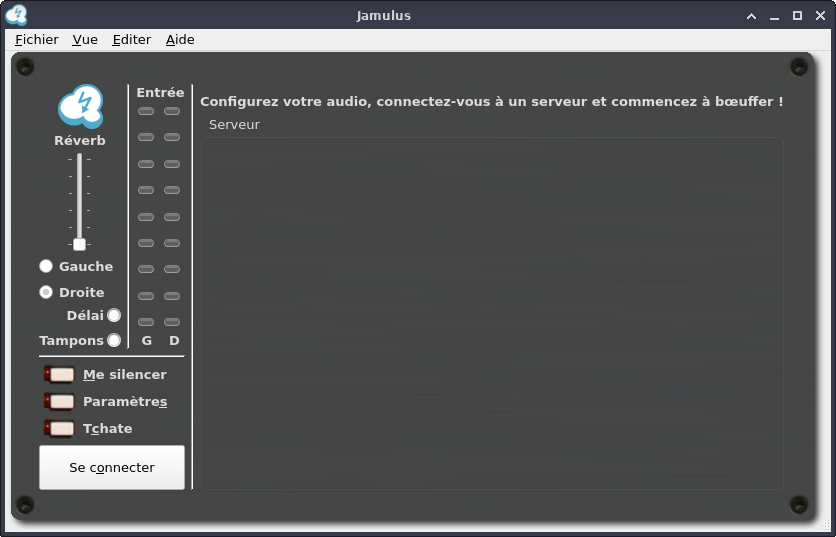This screenshot has width=836, height=537.
Task: Toggle the Me silencer switch
Action: 59,375
